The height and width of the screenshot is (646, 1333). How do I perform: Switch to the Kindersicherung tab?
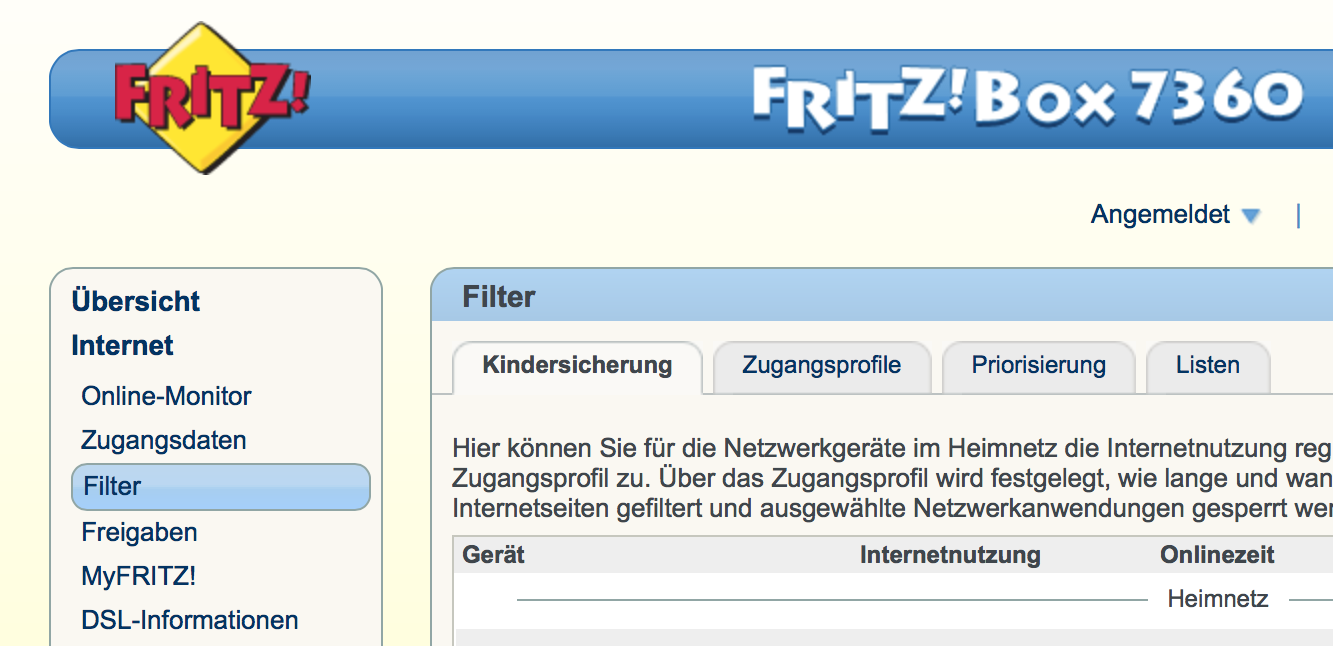point(577,366)
